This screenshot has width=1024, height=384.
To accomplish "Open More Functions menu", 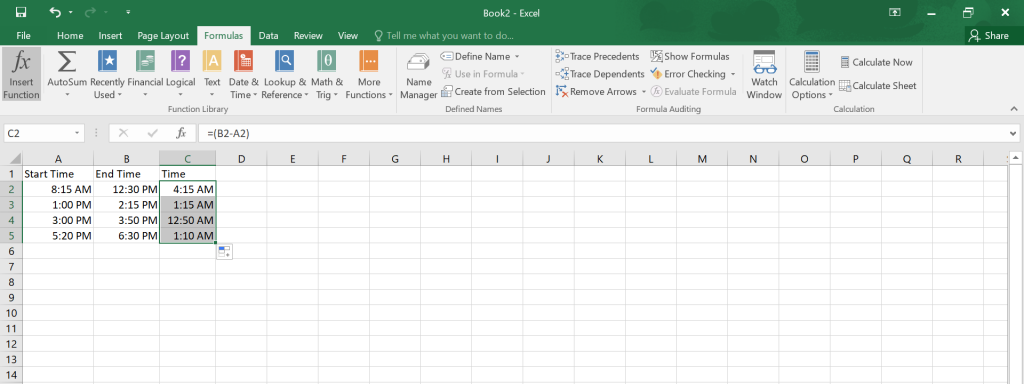I will pos(369,74).
